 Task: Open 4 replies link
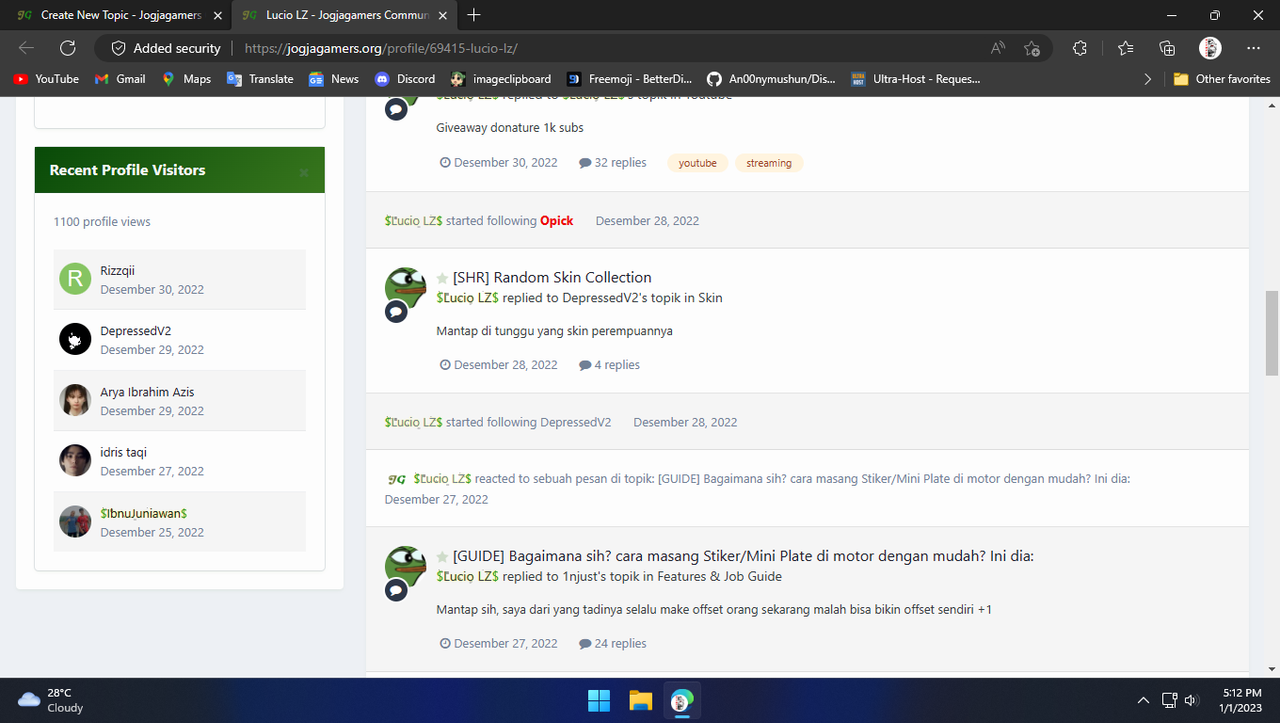pos(609,365)
